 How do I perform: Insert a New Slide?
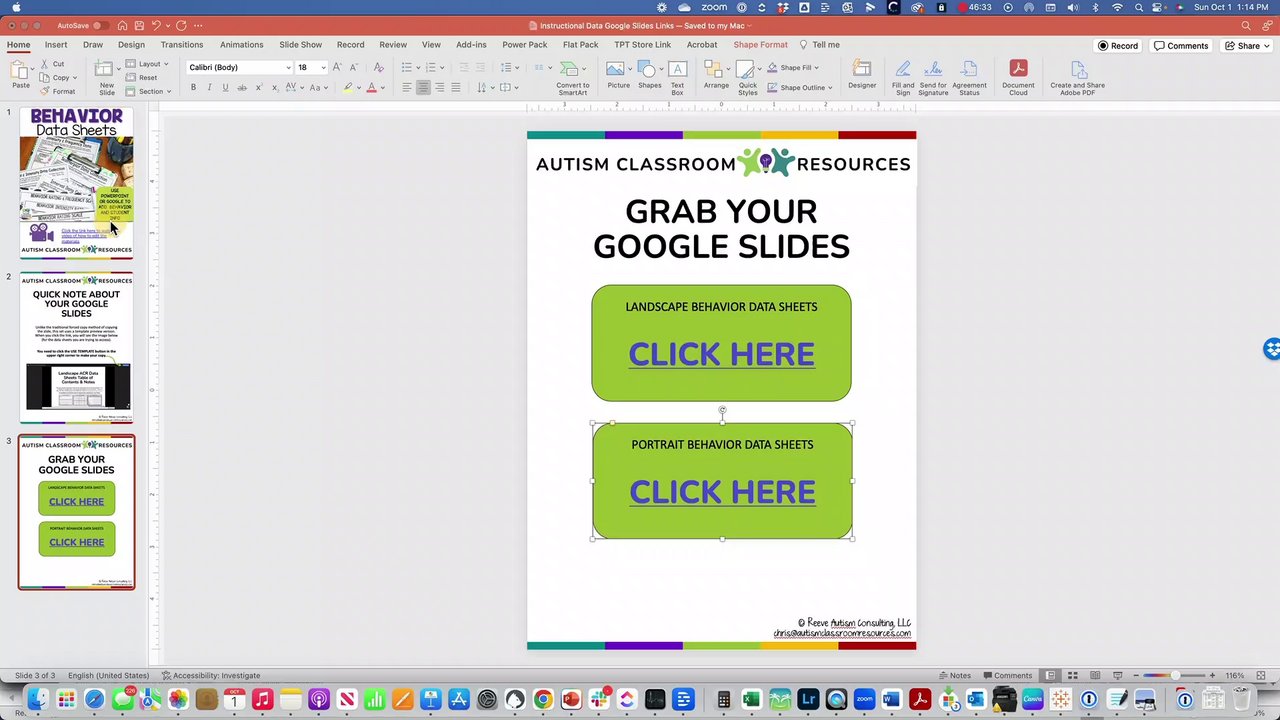[x=106, y=77]
